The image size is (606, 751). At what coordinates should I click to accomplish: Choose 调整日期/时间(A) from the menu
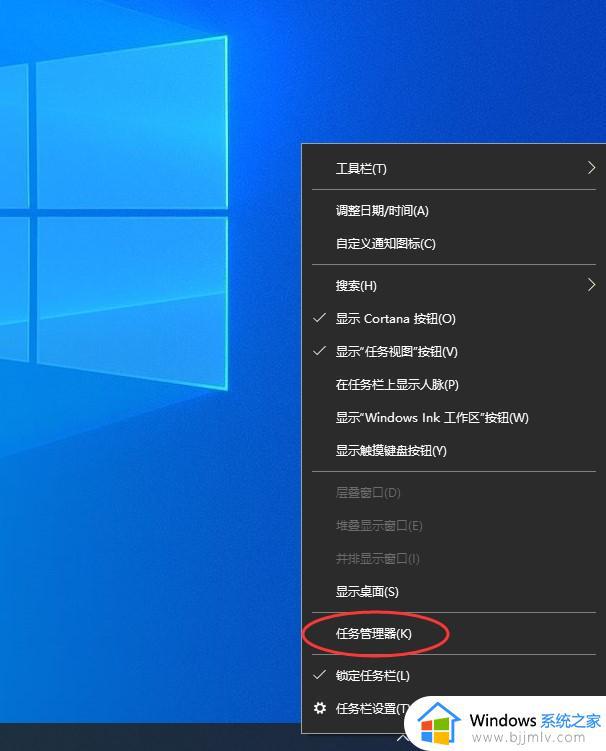click(454, 210)
